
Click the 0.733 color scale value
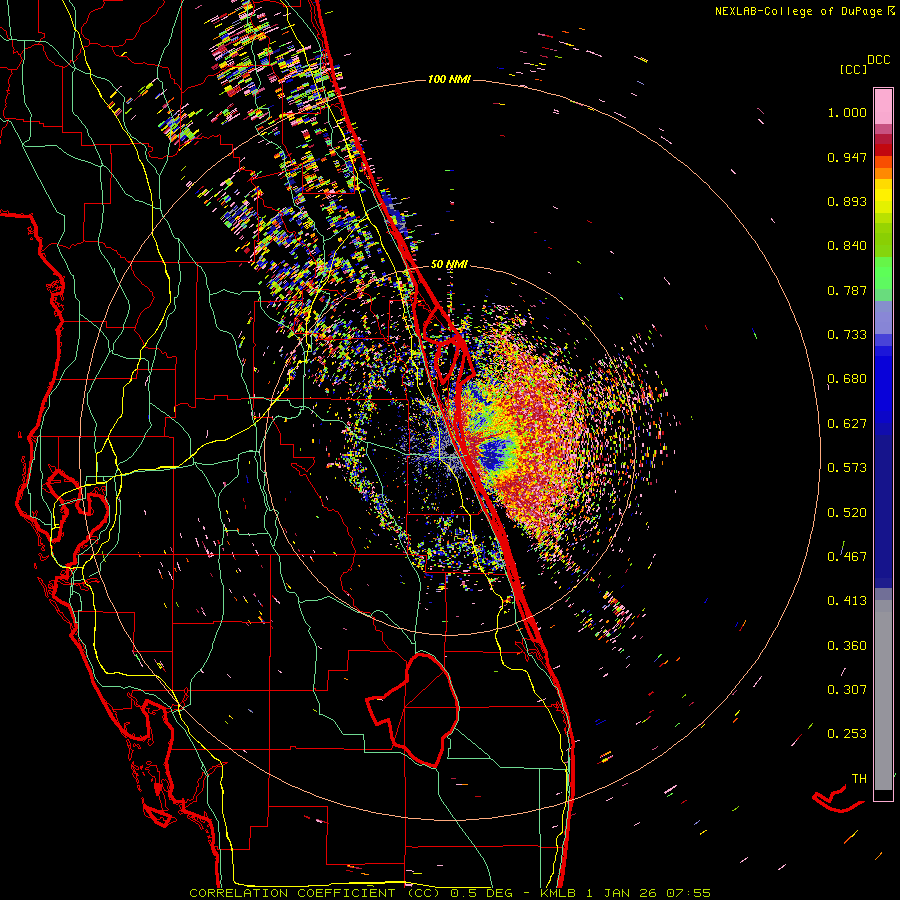pos(847,335)
